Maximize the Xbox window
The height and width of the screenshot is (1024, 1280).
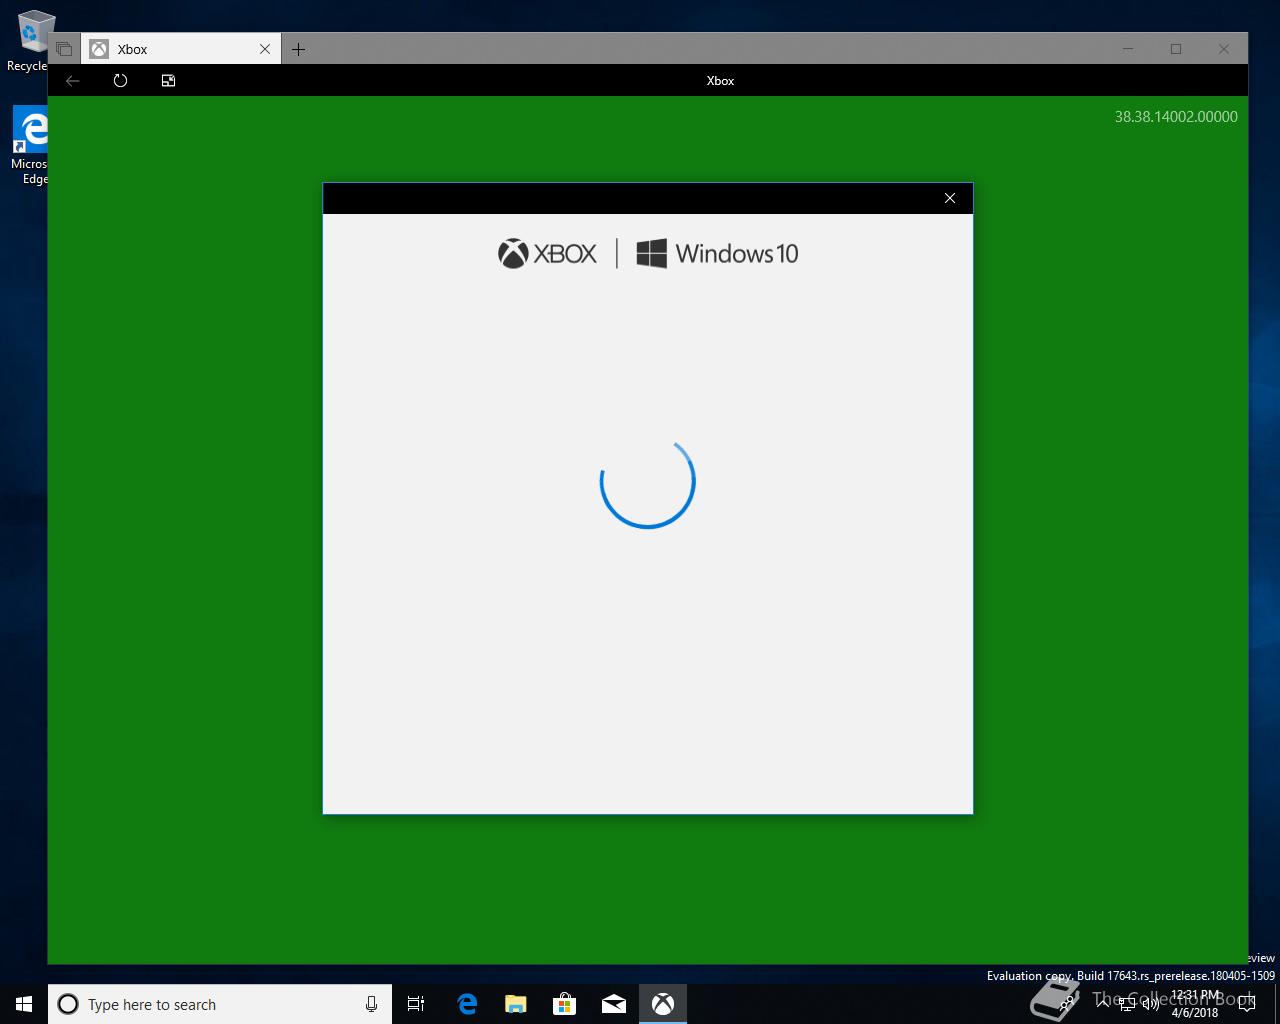click(x=1176, y=49)
